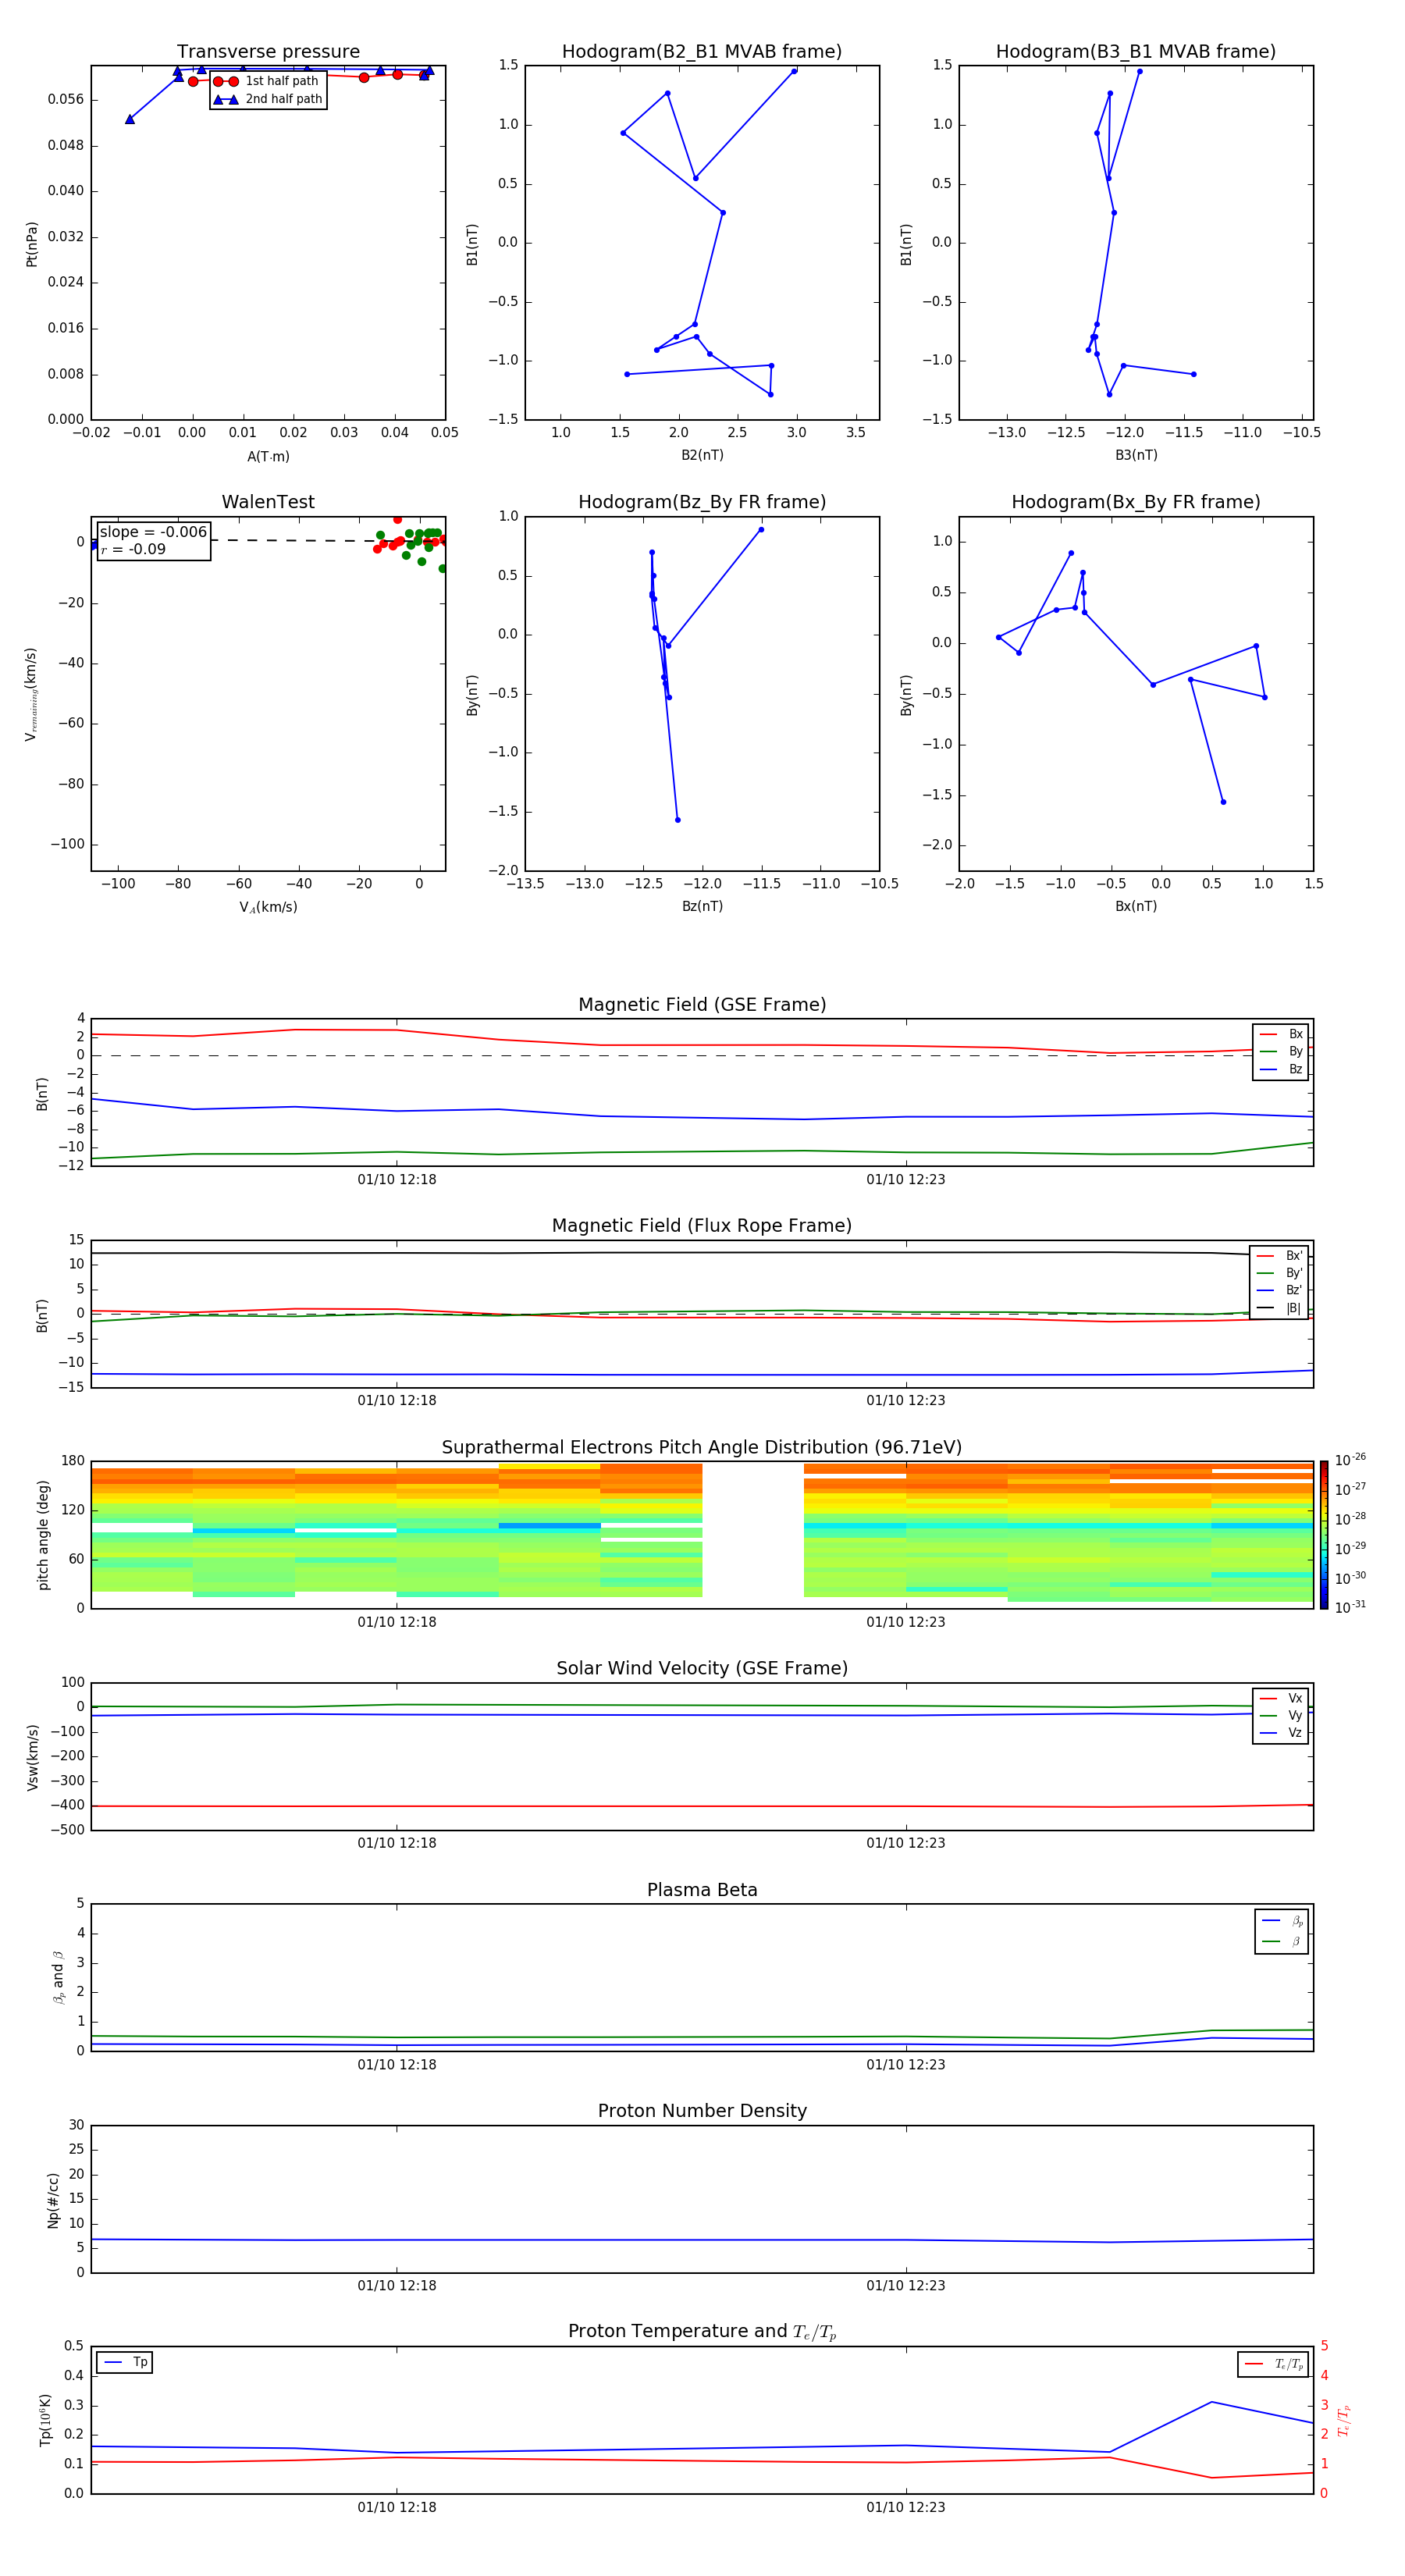Click the 'Np(#/cc)' y-axis label
The image size is (1405, 2576).
[53, 2199]
